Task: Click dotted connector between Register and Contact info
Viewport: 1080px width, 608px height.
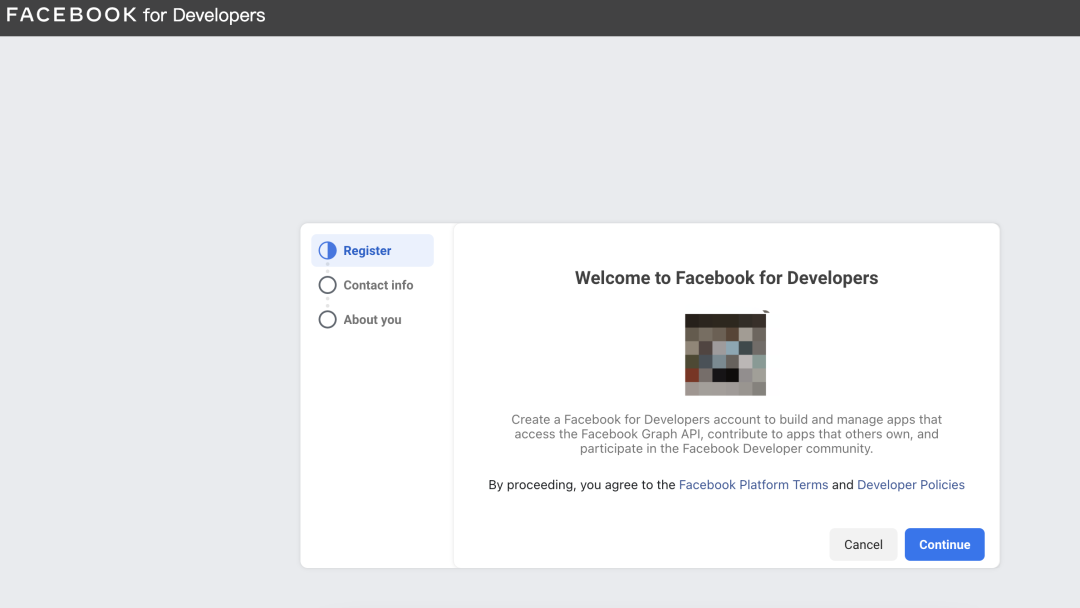Action: click(327, 268)
